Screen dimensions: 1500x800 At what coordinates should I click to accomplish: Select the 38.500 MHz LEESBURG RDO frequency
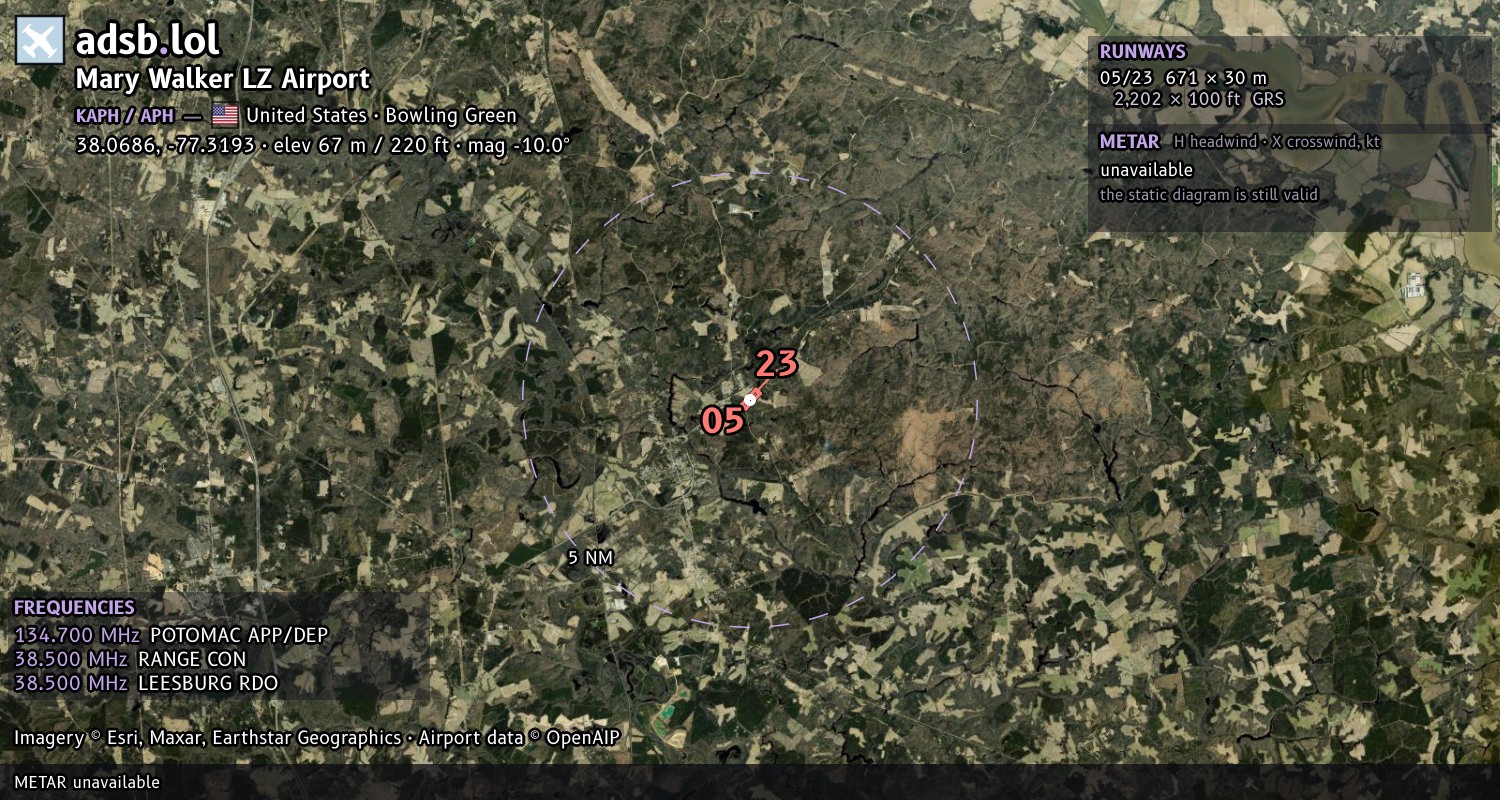tap(146, 684)
